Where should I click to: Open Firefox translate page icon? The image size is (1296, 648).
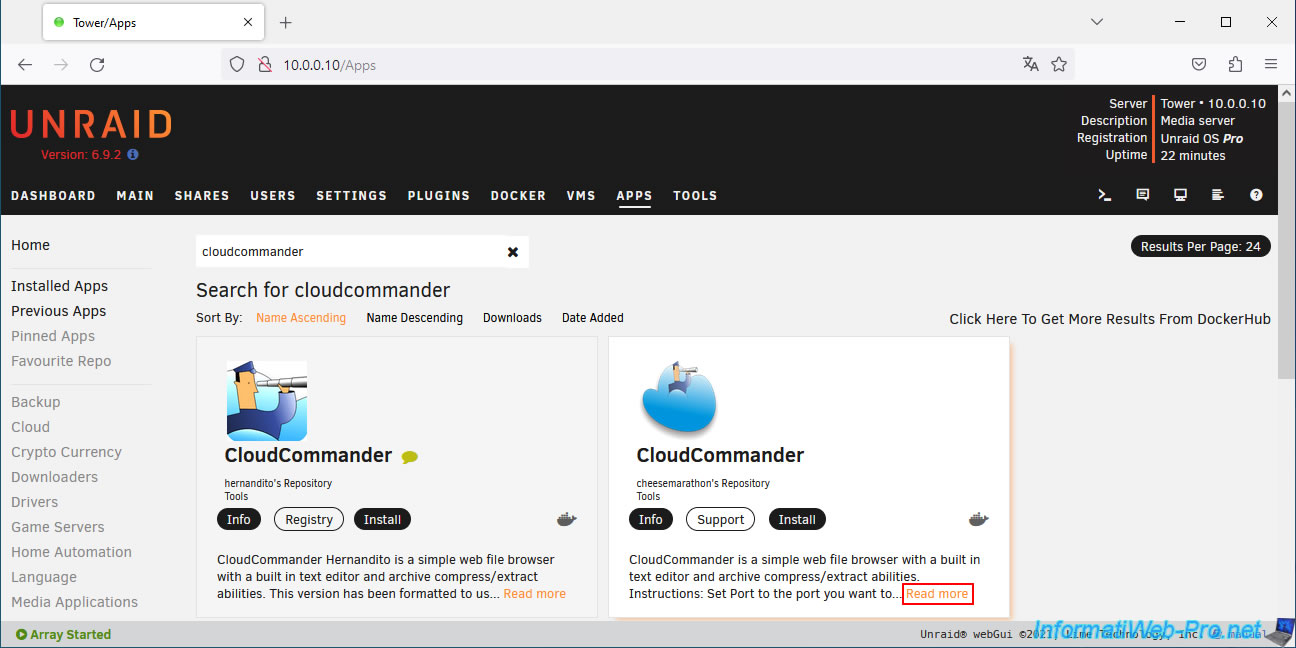tap(1031, 64)
